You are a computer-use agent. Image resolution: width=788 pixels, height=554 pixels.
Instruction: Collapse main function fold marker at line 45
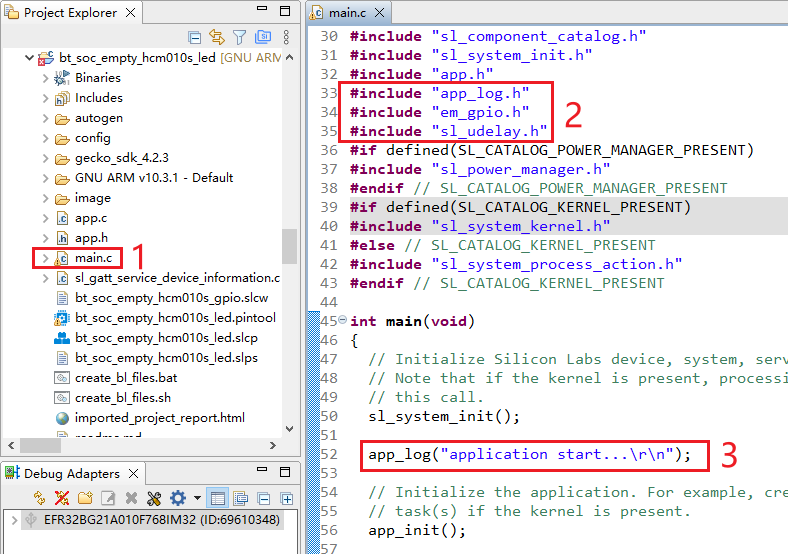(343, 321)
